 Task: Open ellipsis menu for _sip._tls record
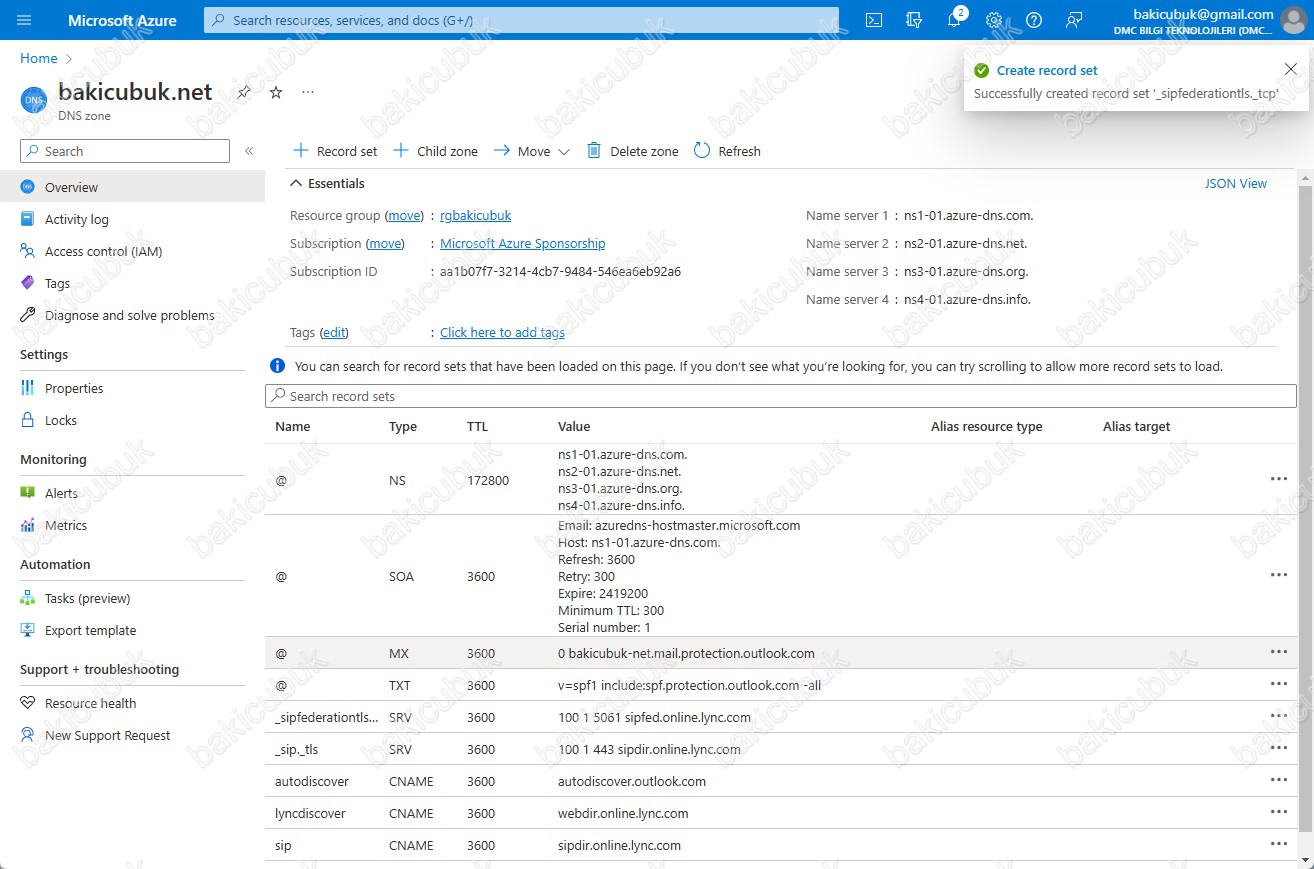(1278, 748)
